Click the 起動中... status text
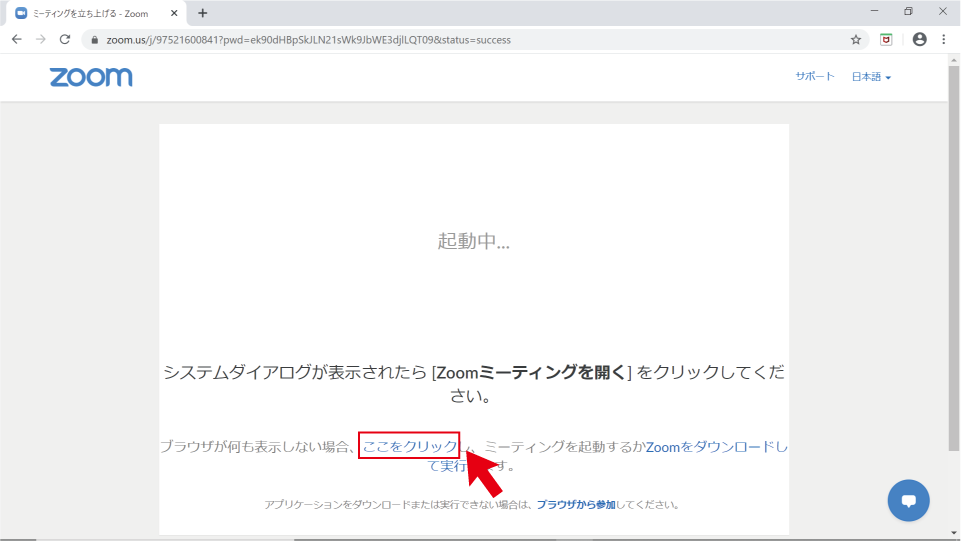 [x=473, y=241]
